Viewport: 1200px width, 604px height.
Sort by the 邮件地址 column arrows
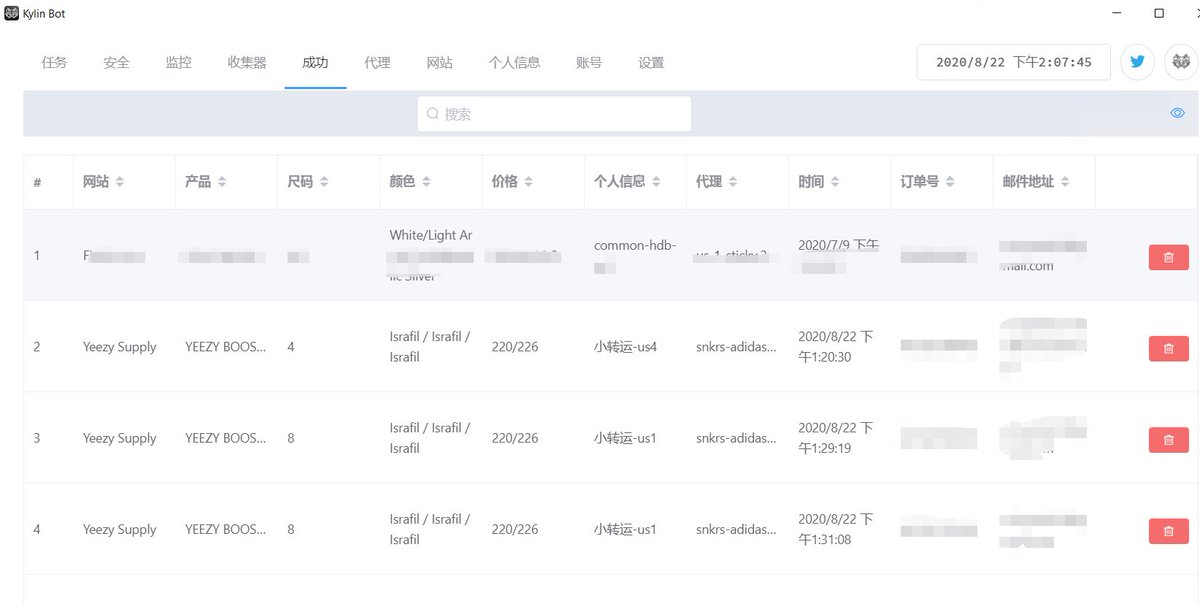[1065, 182]
